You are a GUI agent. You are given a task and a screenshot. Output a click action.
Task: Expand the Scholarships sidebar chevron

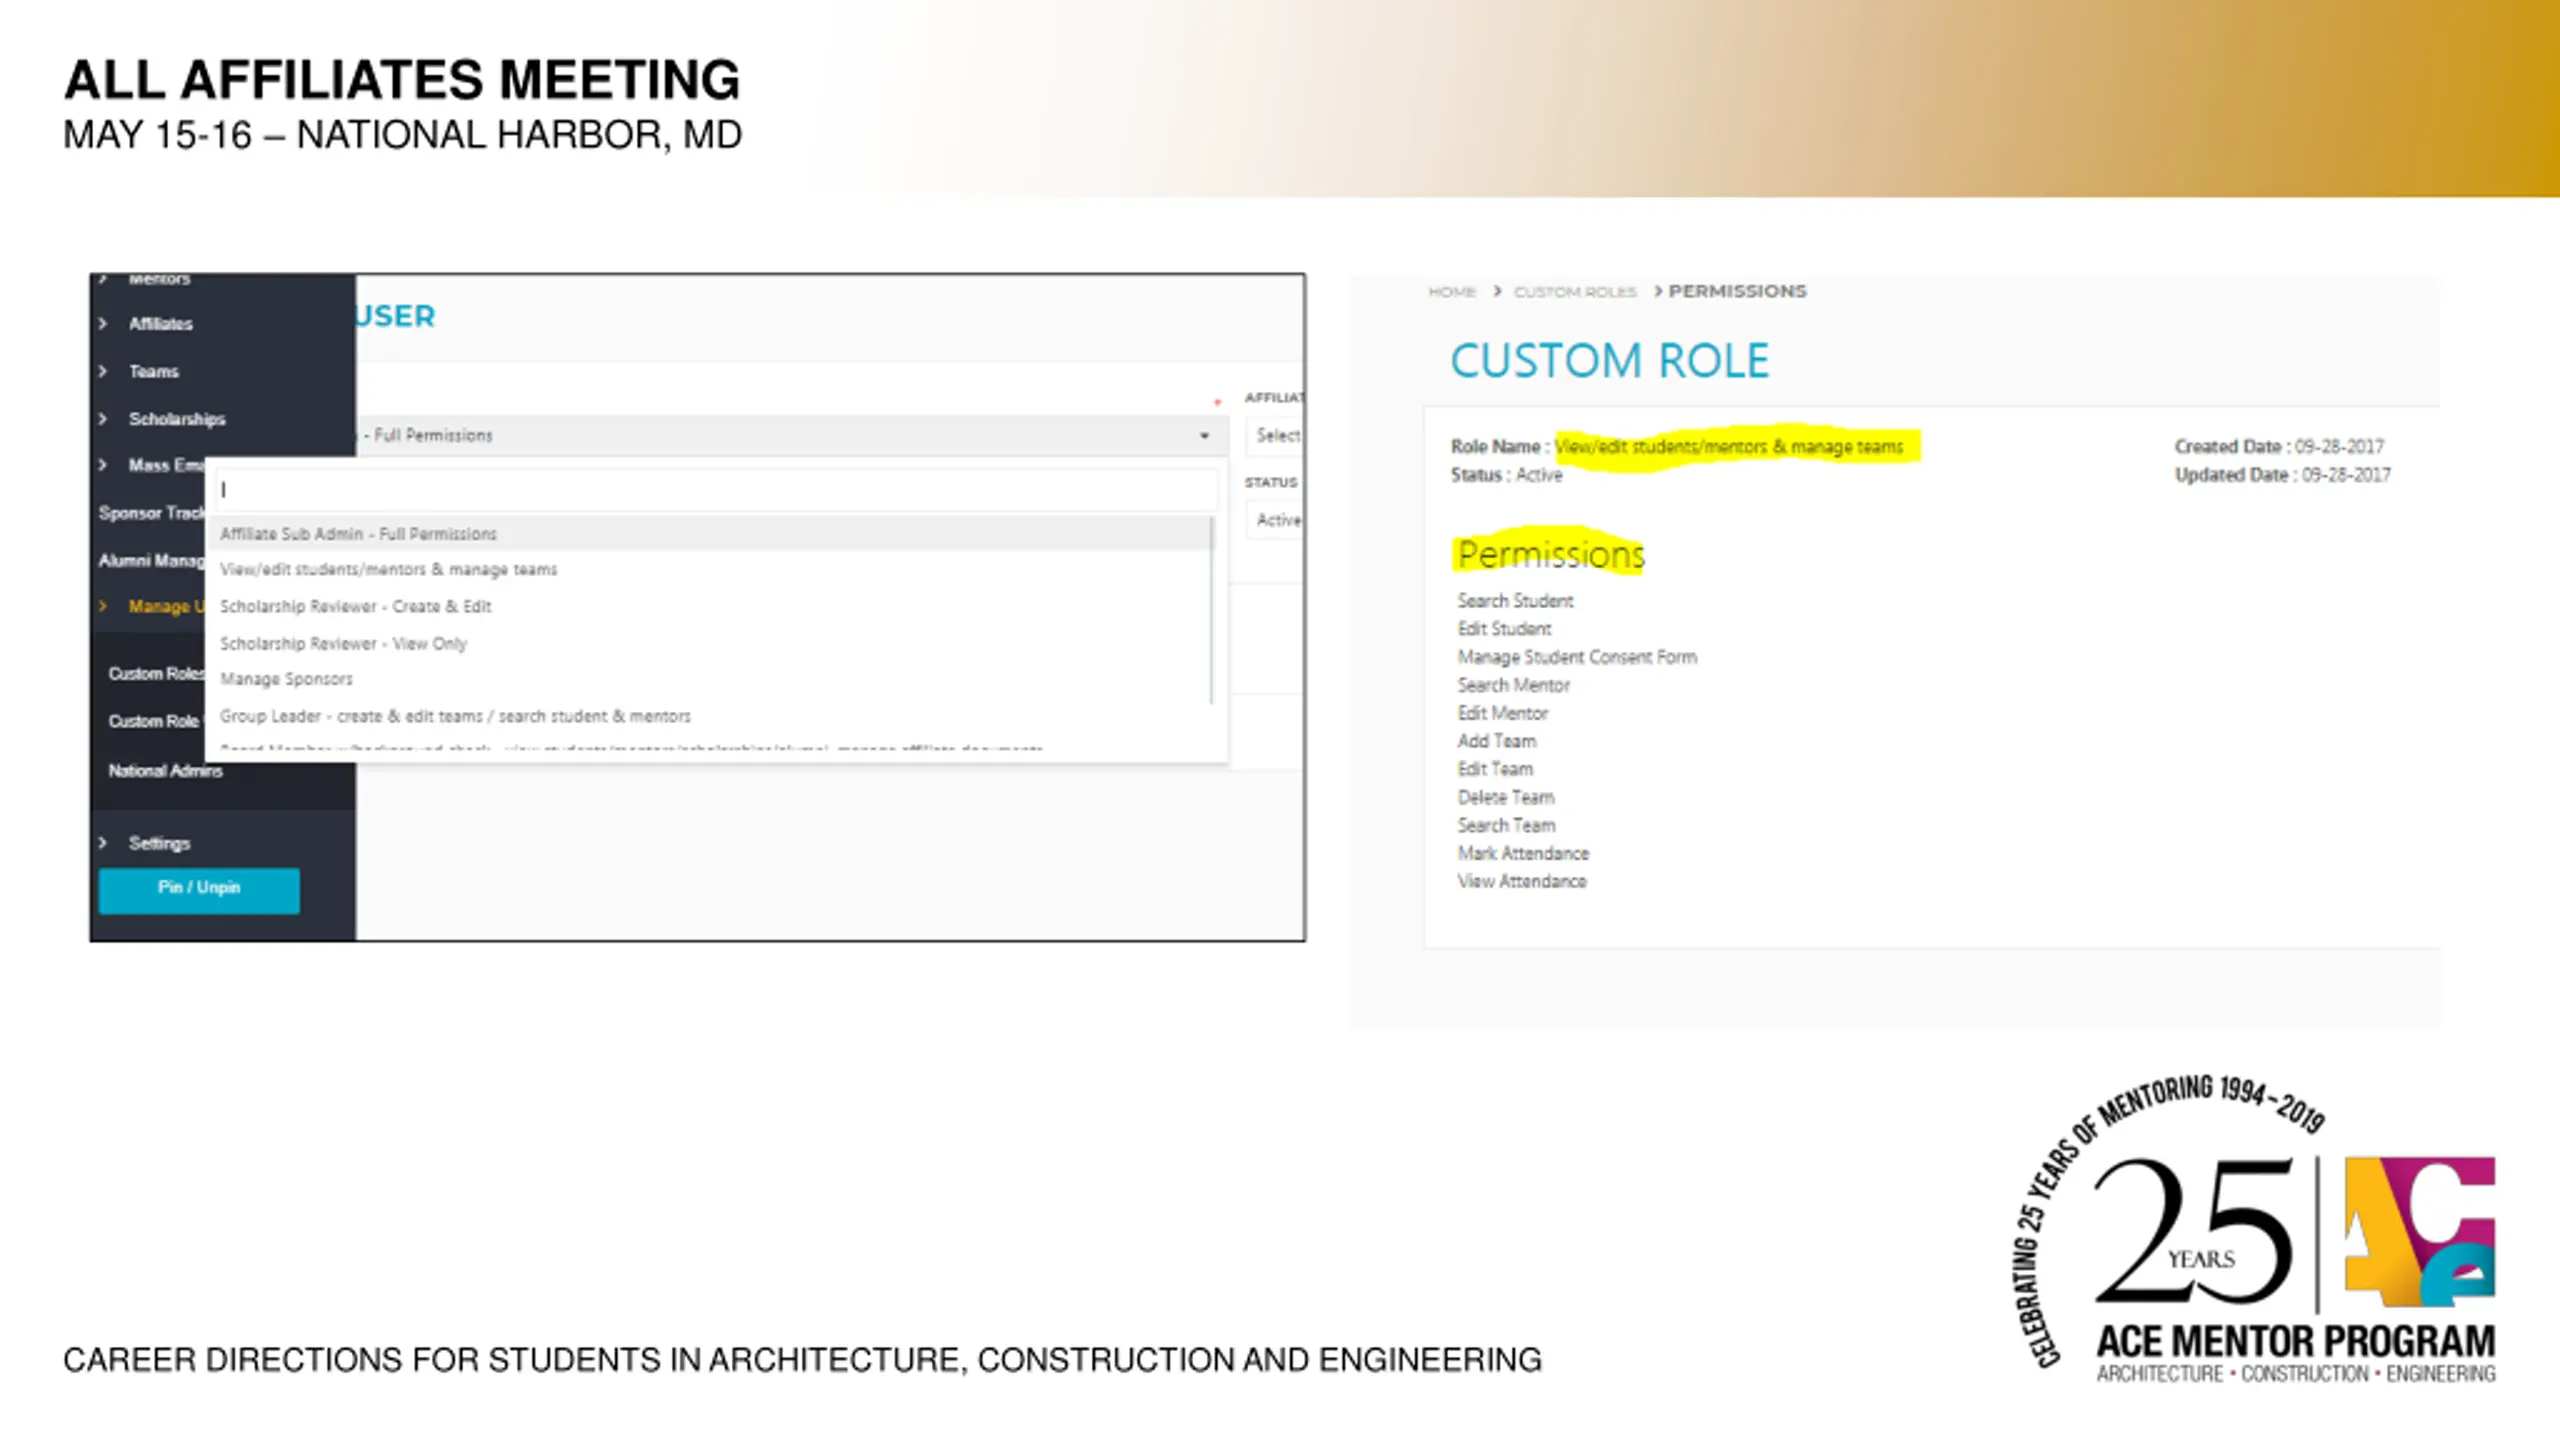(103, 418)
